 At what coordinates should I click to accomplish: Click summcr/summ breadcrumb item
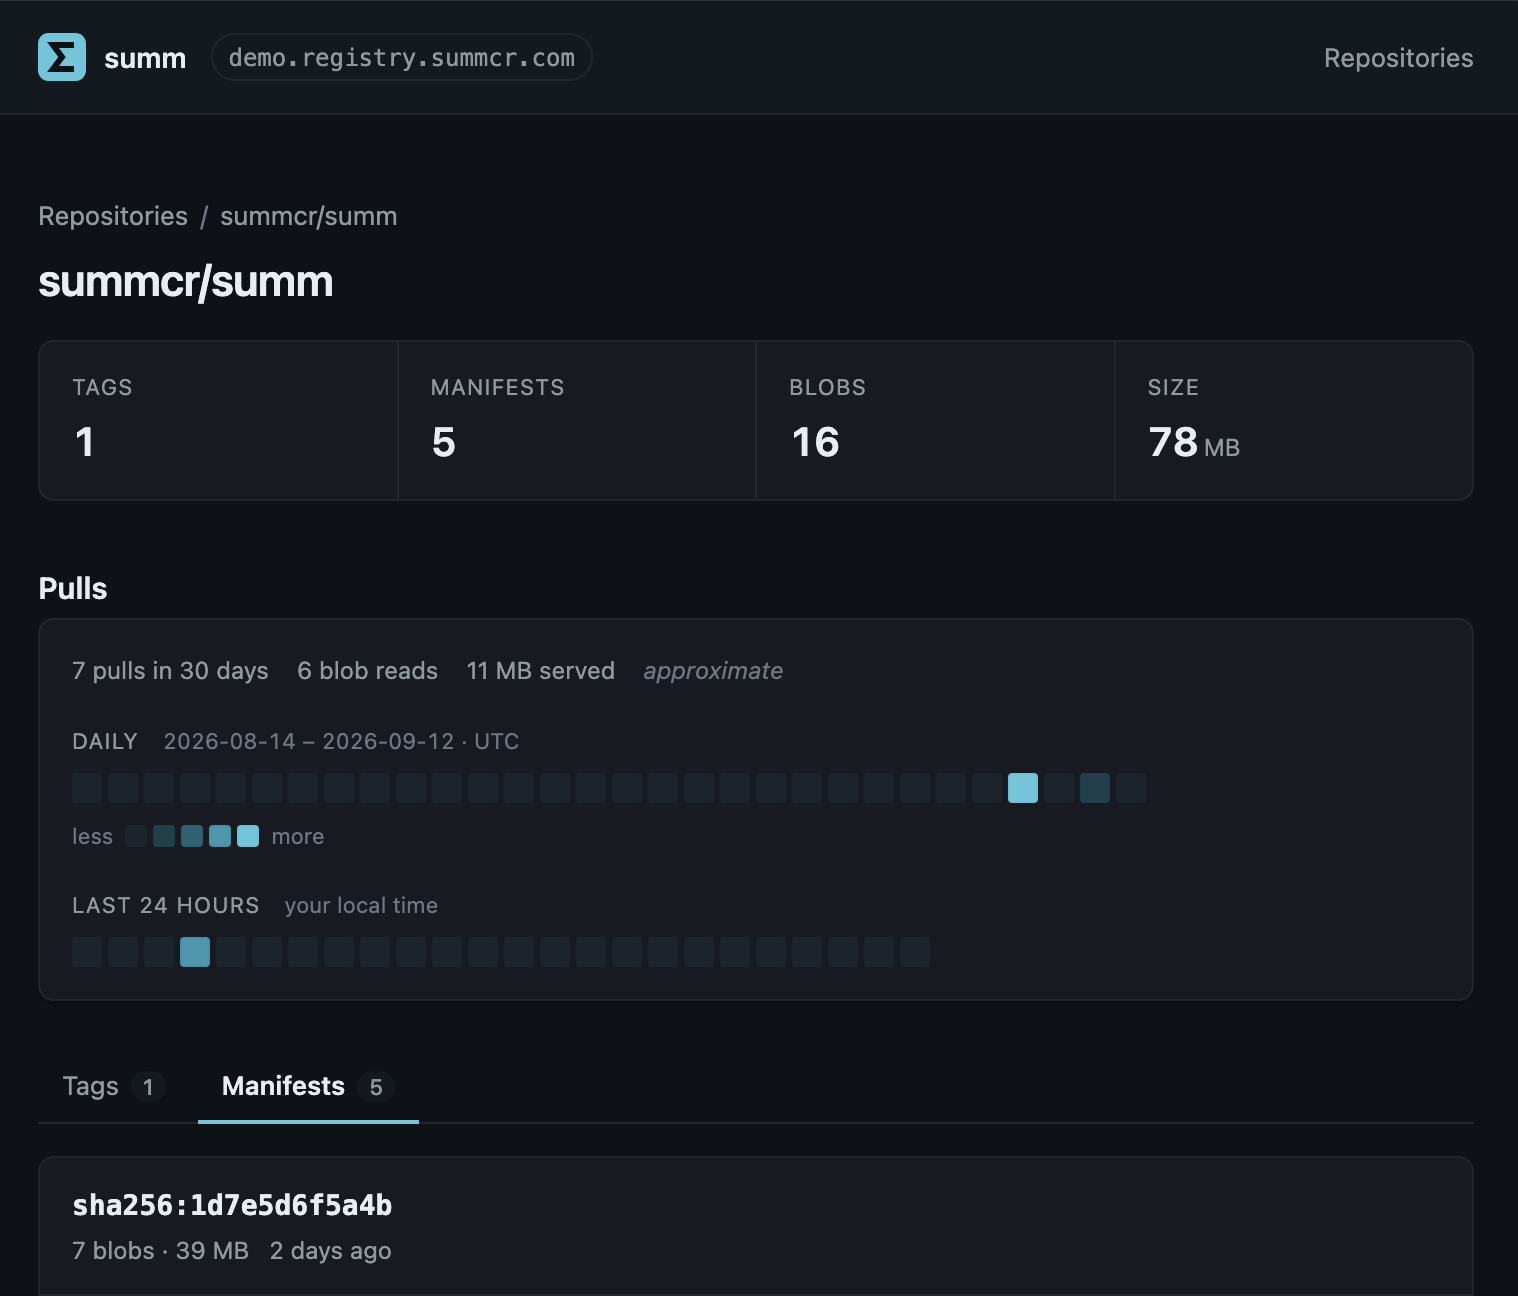click(309, 216)
